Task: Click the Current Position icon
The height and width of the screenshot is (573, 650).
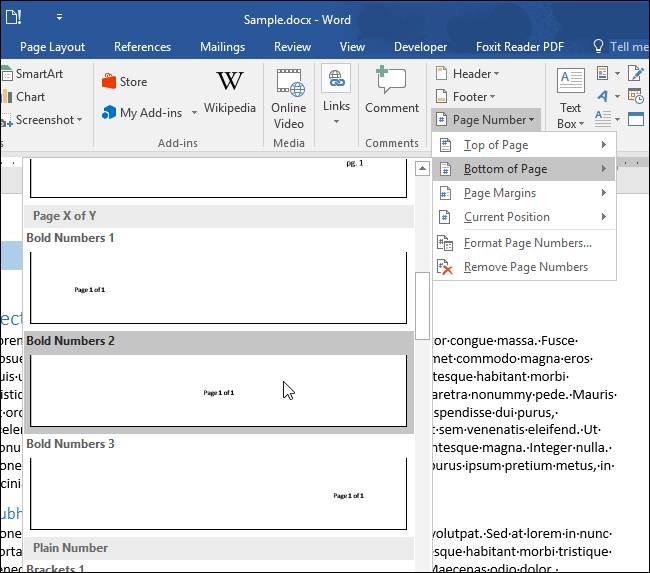Action: (445, 217)
